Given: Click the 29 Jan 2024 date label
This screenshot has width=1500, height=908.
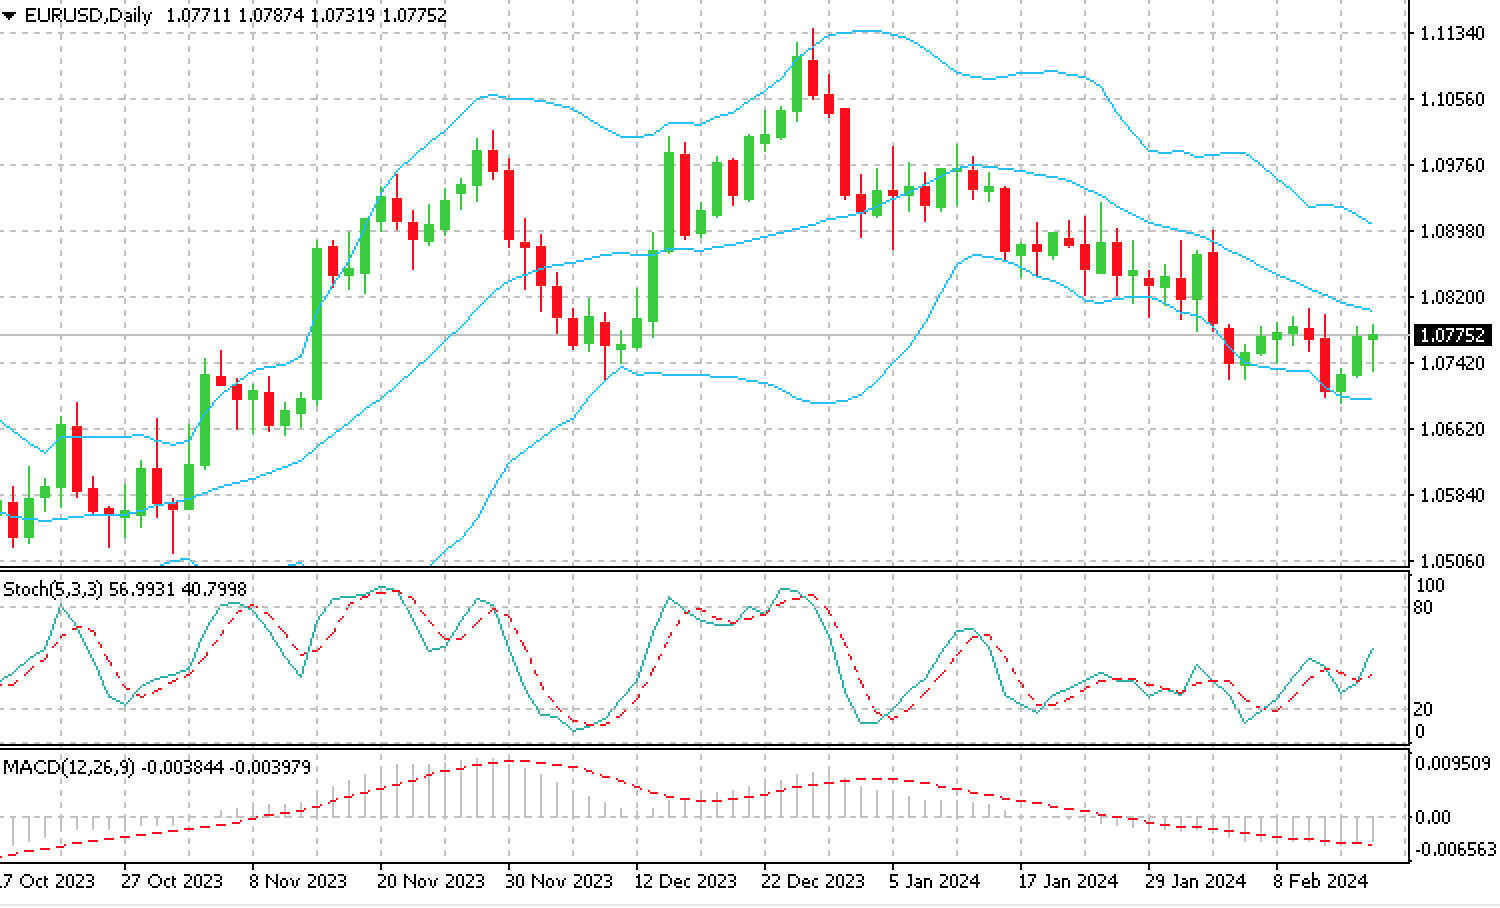Looking at the screenshot, I should click(x=1196, y=881).
